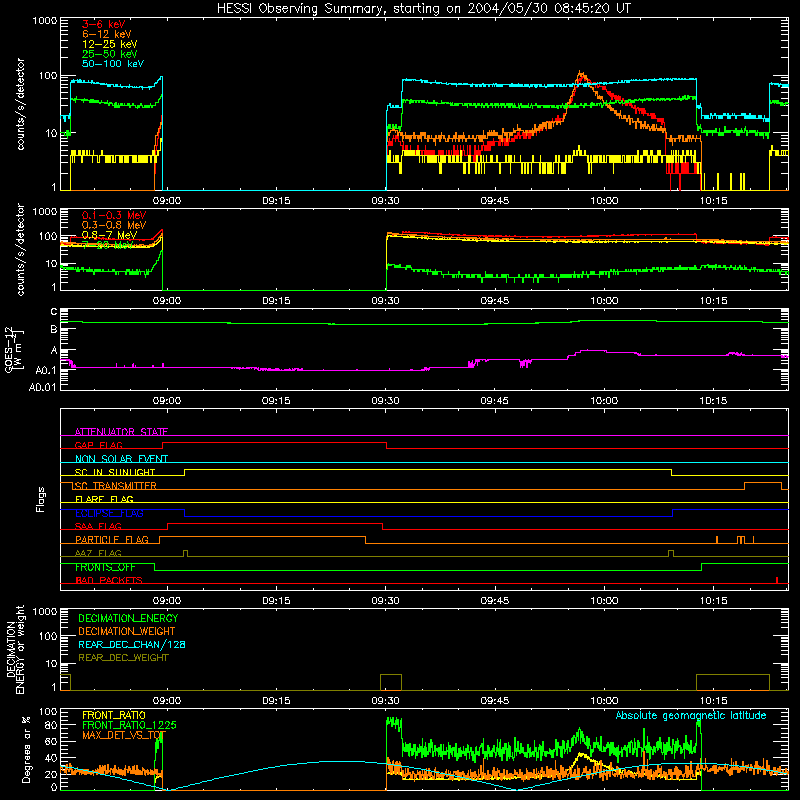This screenshot has height=800, width=800.
Task: Click the 0.8-7 MeV legend label
Action: click(x=109, y=235)
